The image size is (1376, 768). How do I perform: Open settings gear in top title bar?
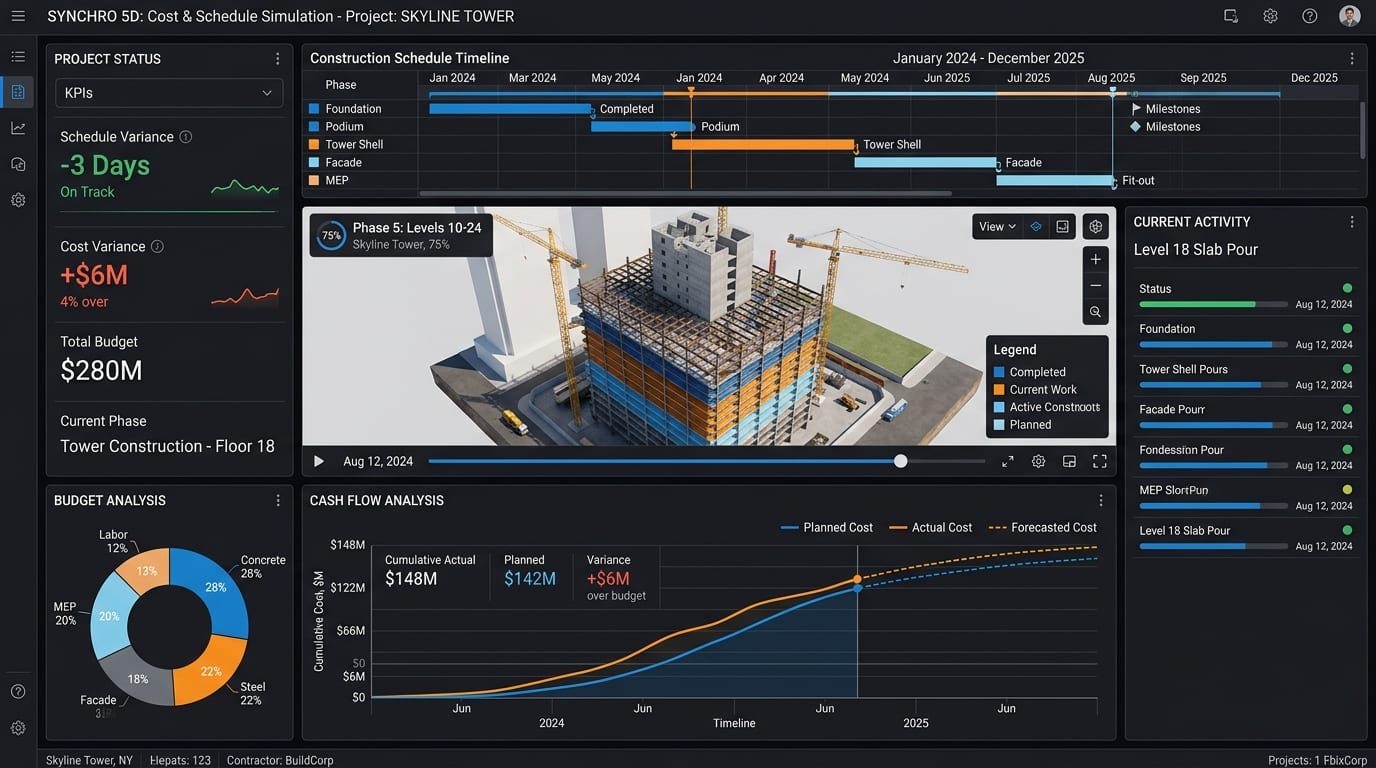coord(1270,16)
